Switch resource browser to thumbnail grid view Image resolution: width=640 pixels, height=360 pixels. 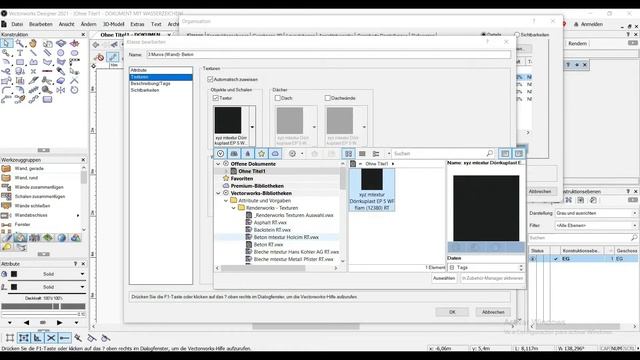[x=348, y=153]
